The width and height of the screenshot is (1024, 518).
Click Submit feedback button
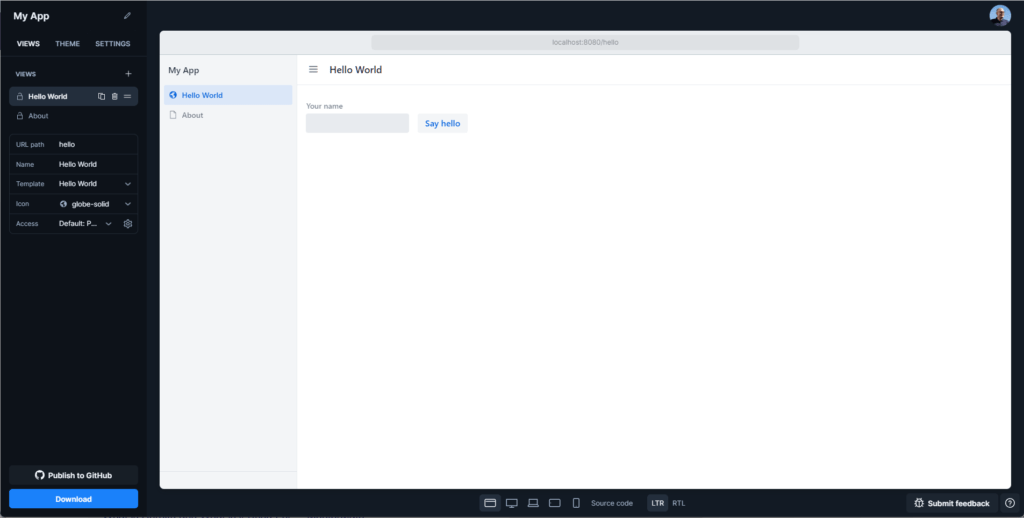pos(952,503)
